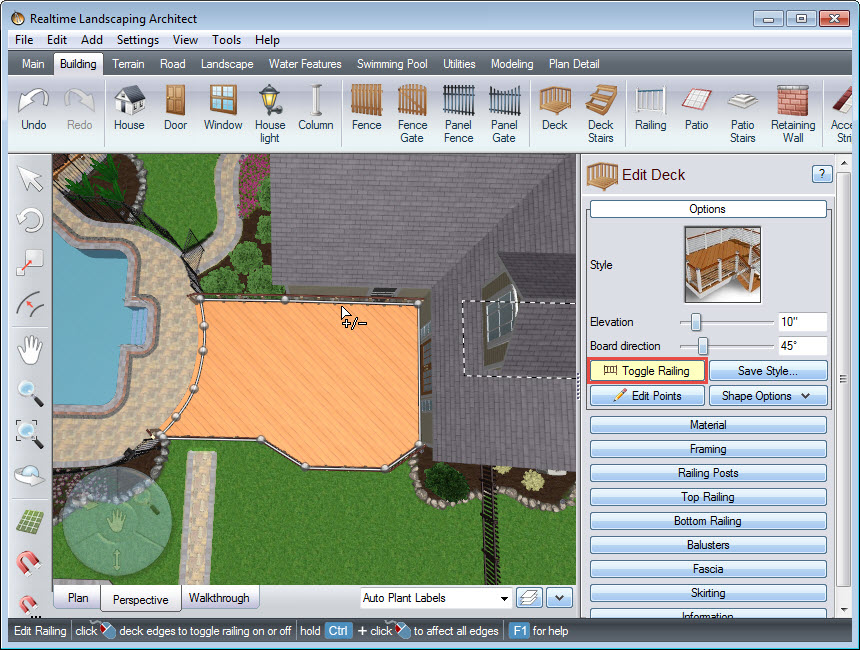Switch to the Terrain tab
This screenshot has height=650, width=860.
pos(128,64)
